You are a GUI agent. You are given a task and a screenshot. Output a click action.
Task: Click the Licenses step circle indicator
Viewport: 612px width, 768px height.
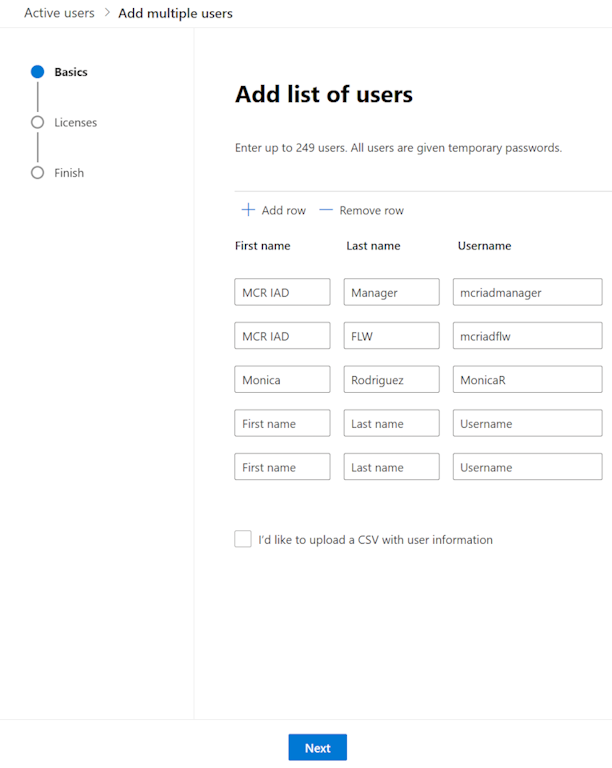pyautogui.click(x=38, y=122)
